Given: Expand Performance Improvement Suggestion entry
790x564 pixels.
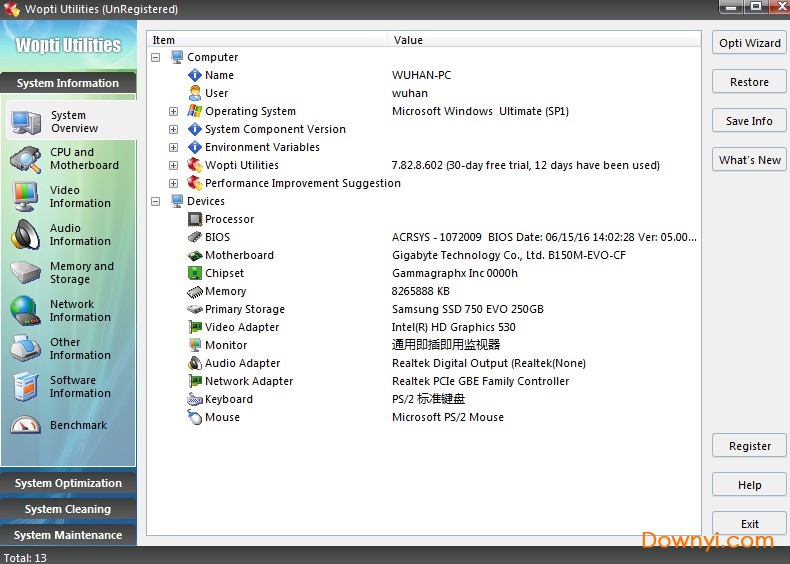Looking at the screenshot, I should 174,183.
